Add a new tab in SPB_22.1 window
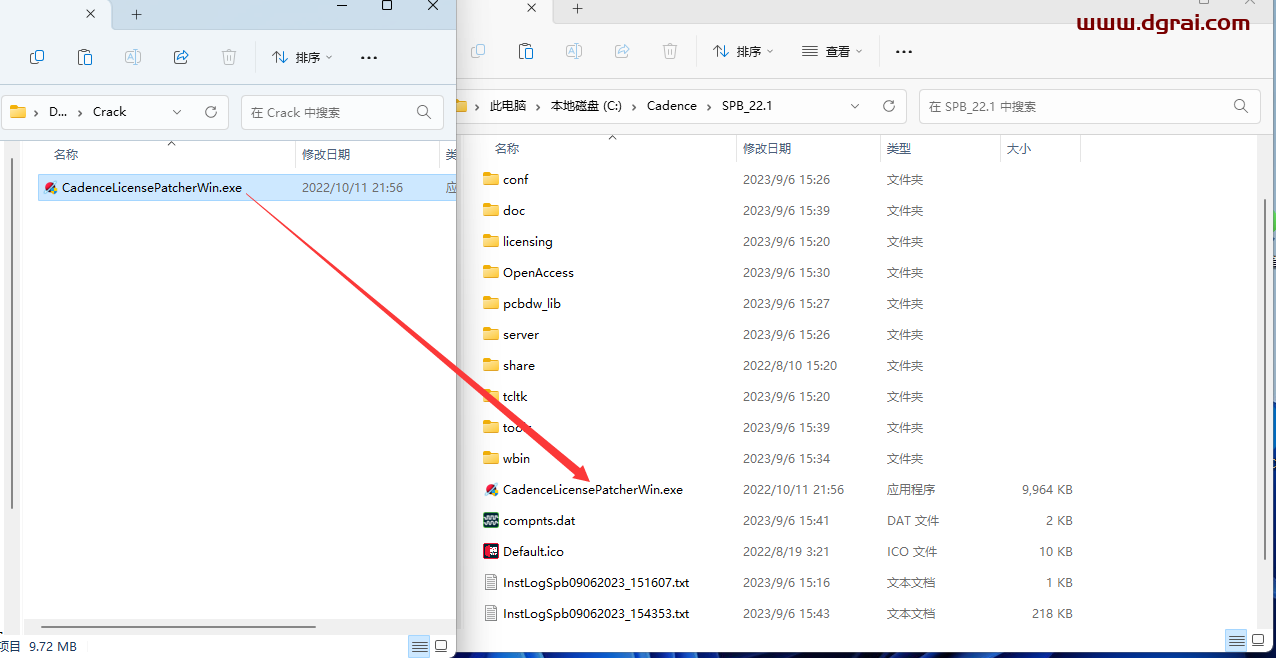 point(577,9)
